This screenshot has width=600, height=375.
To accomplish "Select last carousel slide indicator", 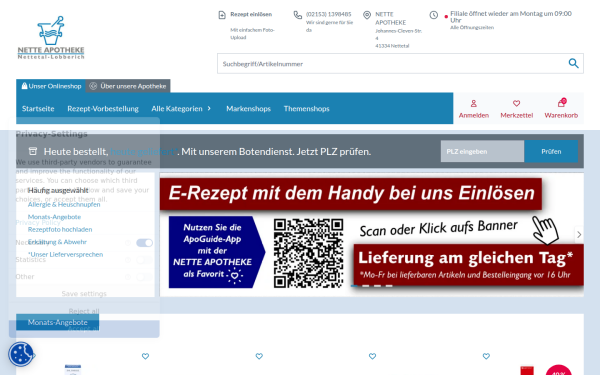I will [389, 286].
